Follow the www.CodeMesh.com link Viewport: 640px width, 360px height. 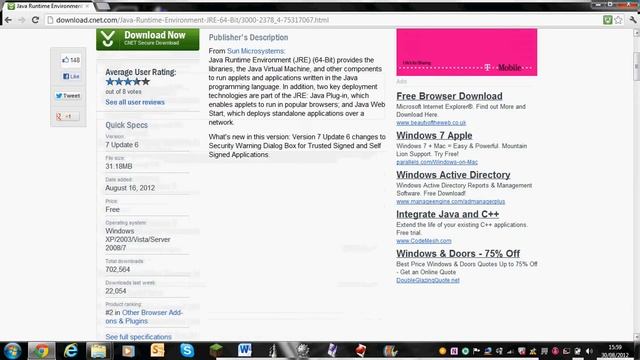point(424,241)
